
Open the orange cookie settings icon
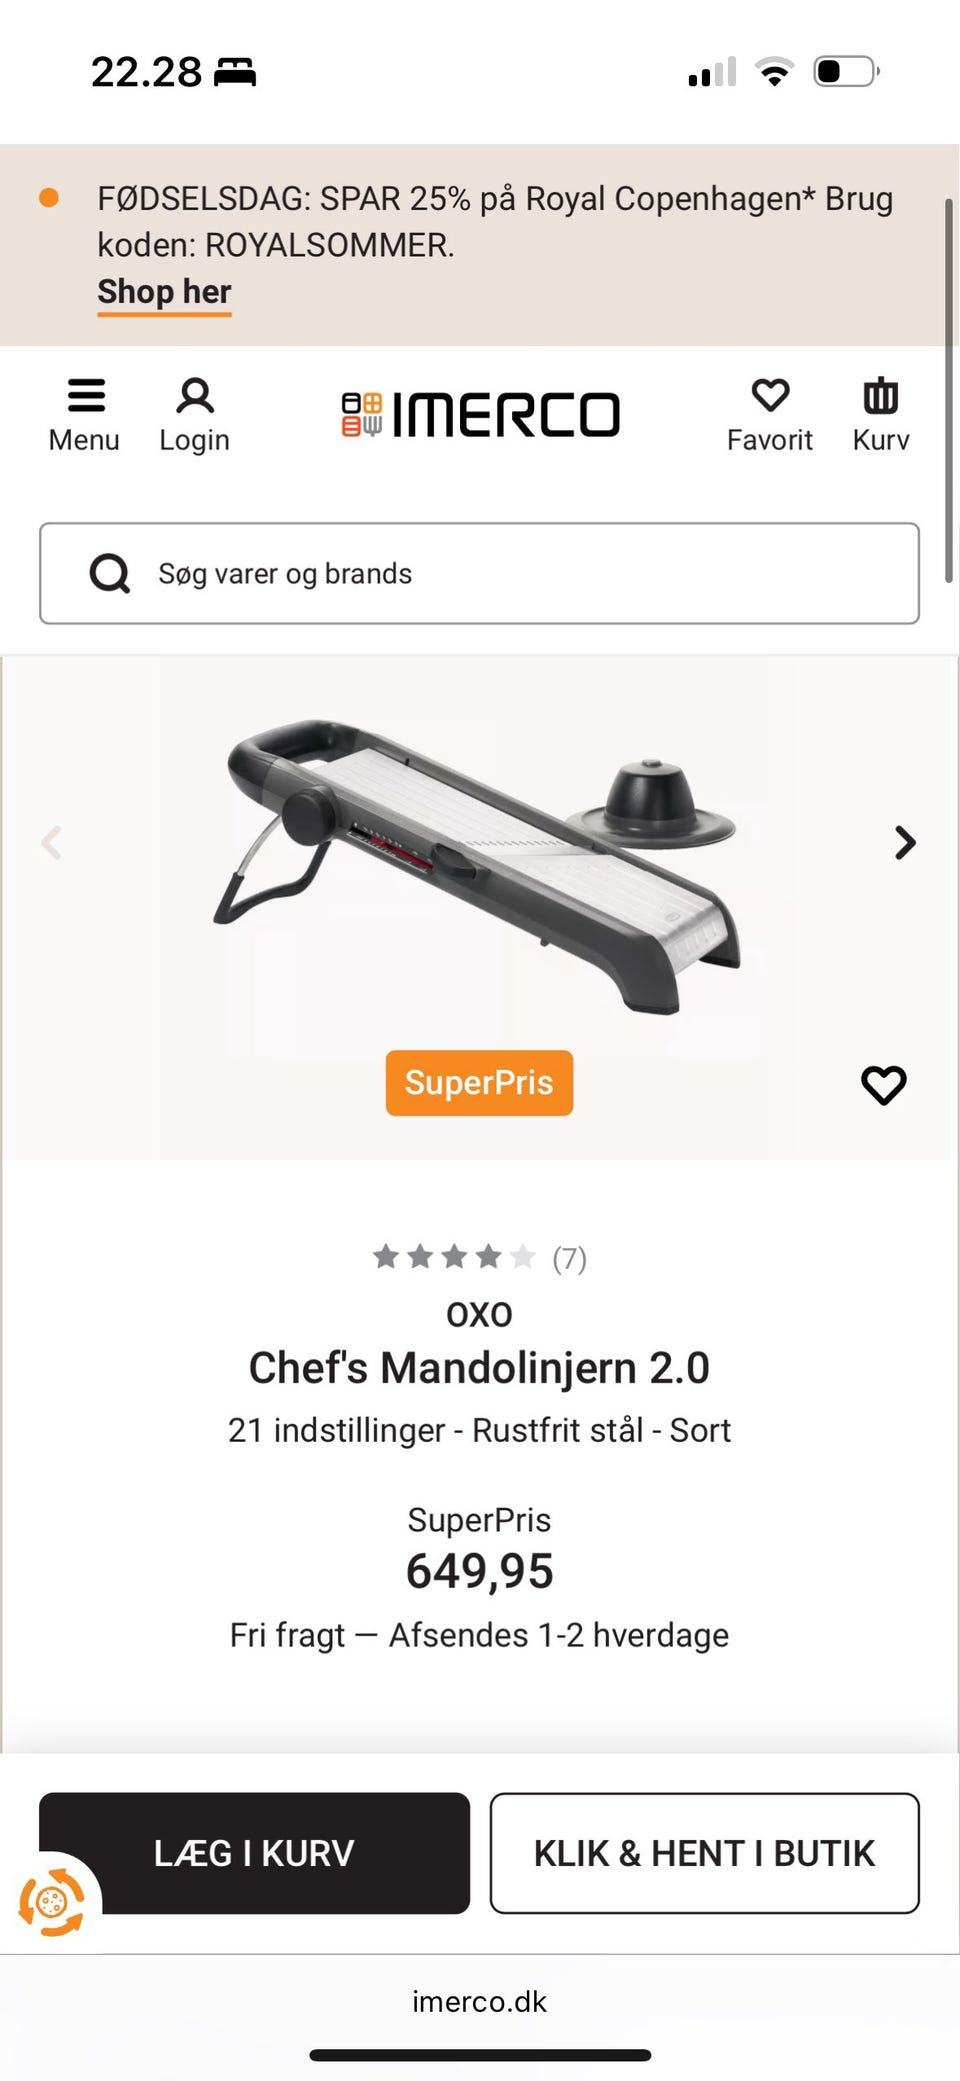52,1901
